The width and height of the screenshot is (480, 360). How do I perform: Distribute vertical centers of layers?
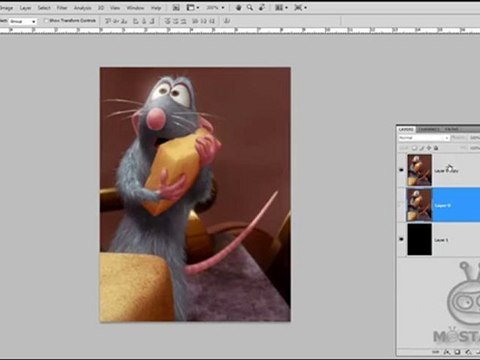[176, 21]
